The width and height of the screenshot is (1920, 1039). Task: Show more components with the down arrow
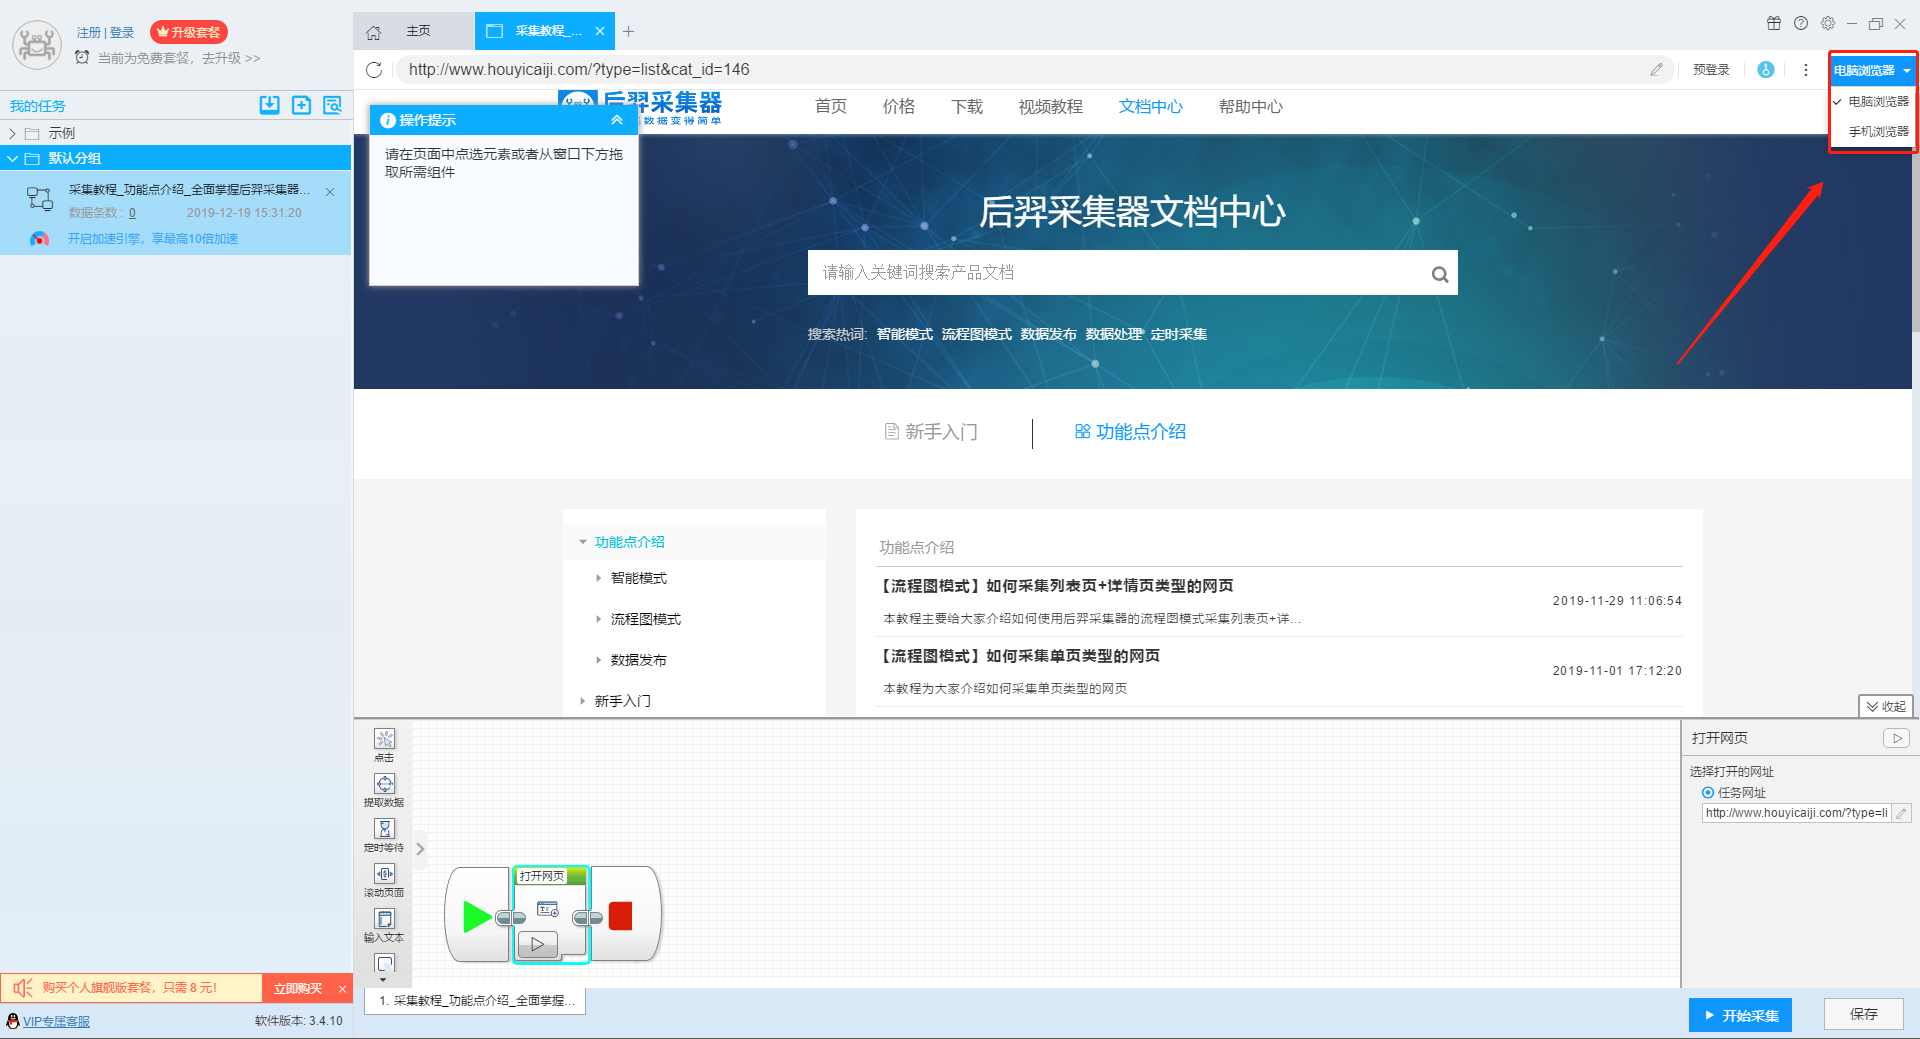tap(384, 981)
